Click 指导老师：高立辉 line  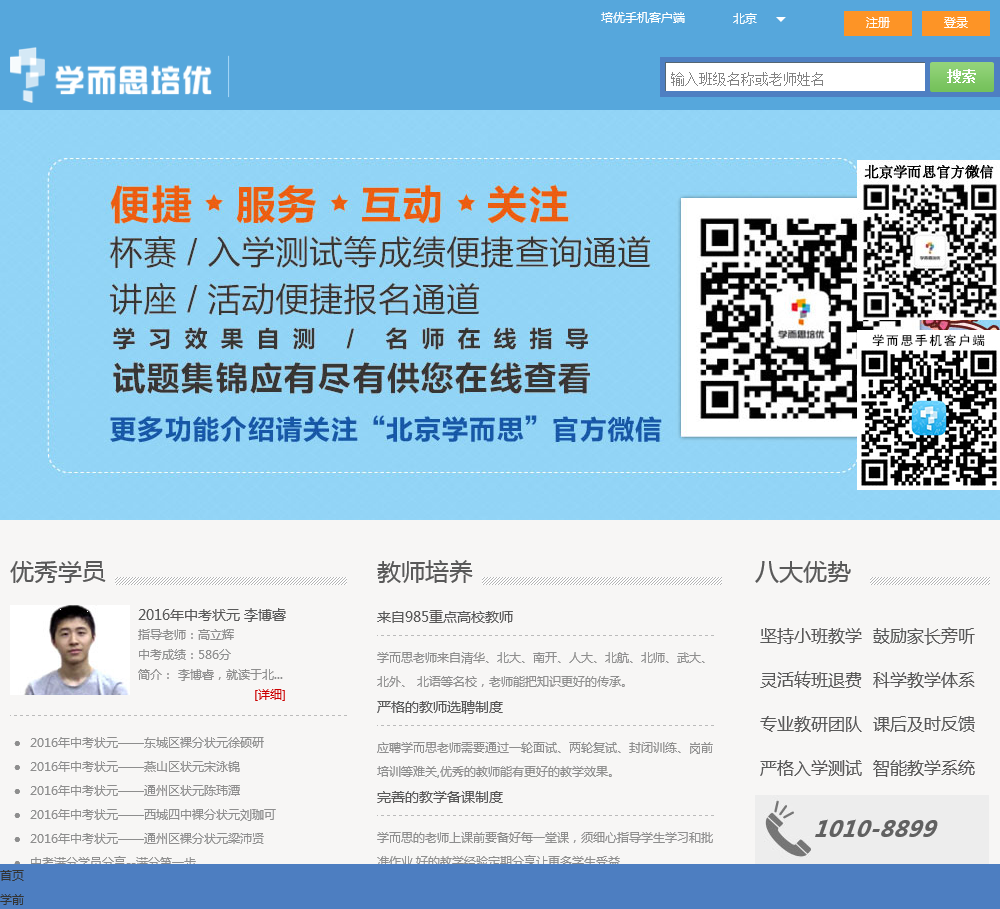pos(186,635)
